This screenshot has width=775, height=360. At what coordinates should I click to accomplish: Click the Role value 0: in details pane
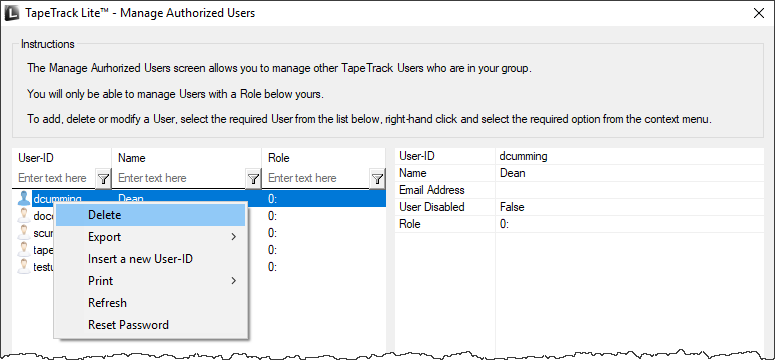[504, 224]
